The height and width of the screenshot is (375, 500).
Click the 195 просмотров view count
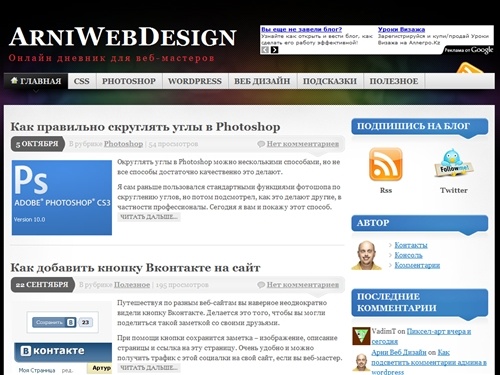coord(182,285)
